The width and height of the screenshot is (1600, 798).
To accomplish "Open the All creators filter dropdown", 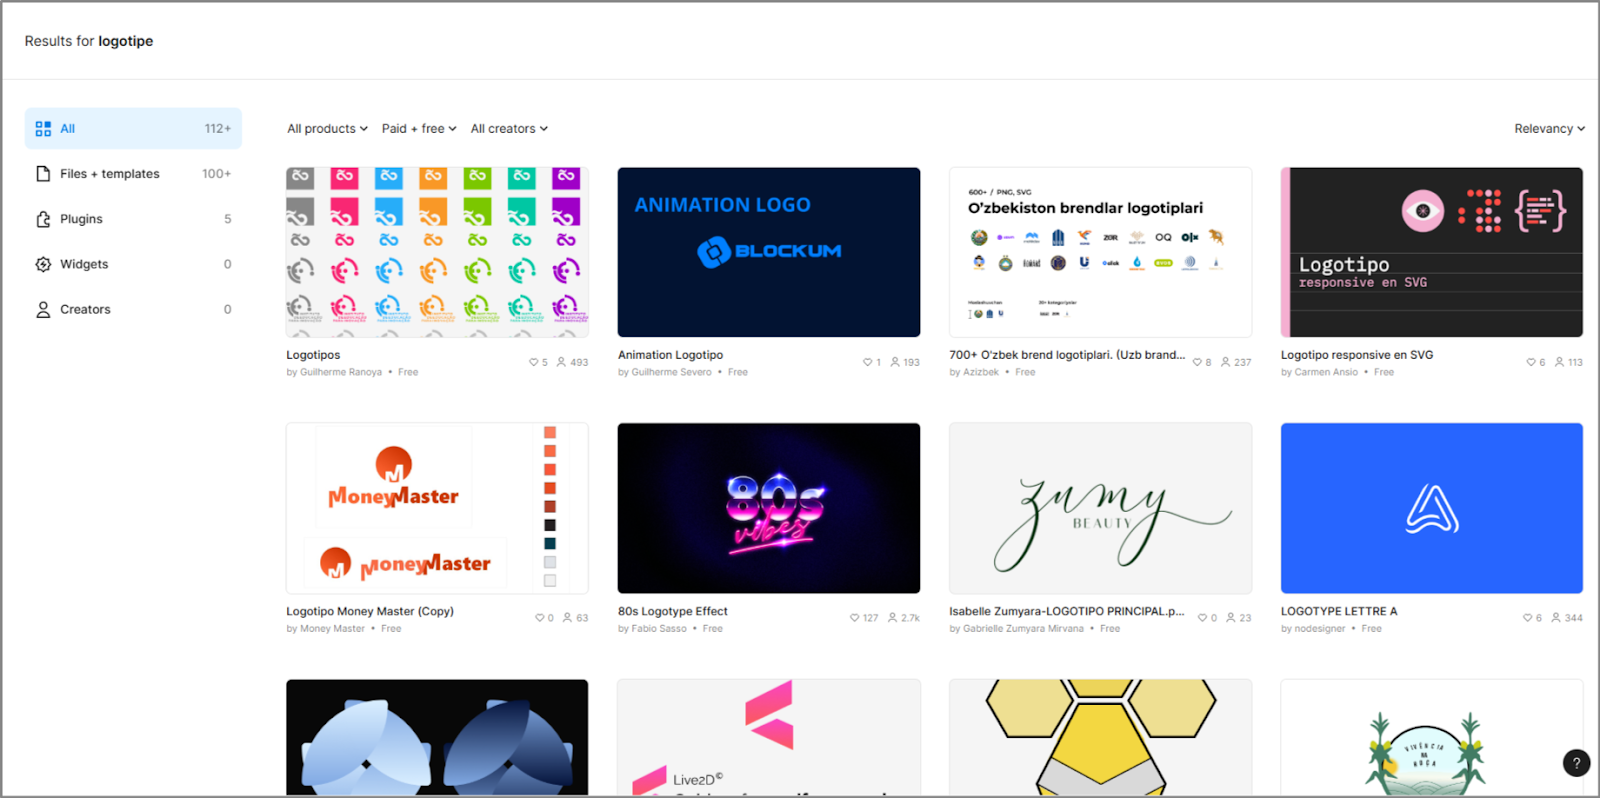I will pos(509,129).
